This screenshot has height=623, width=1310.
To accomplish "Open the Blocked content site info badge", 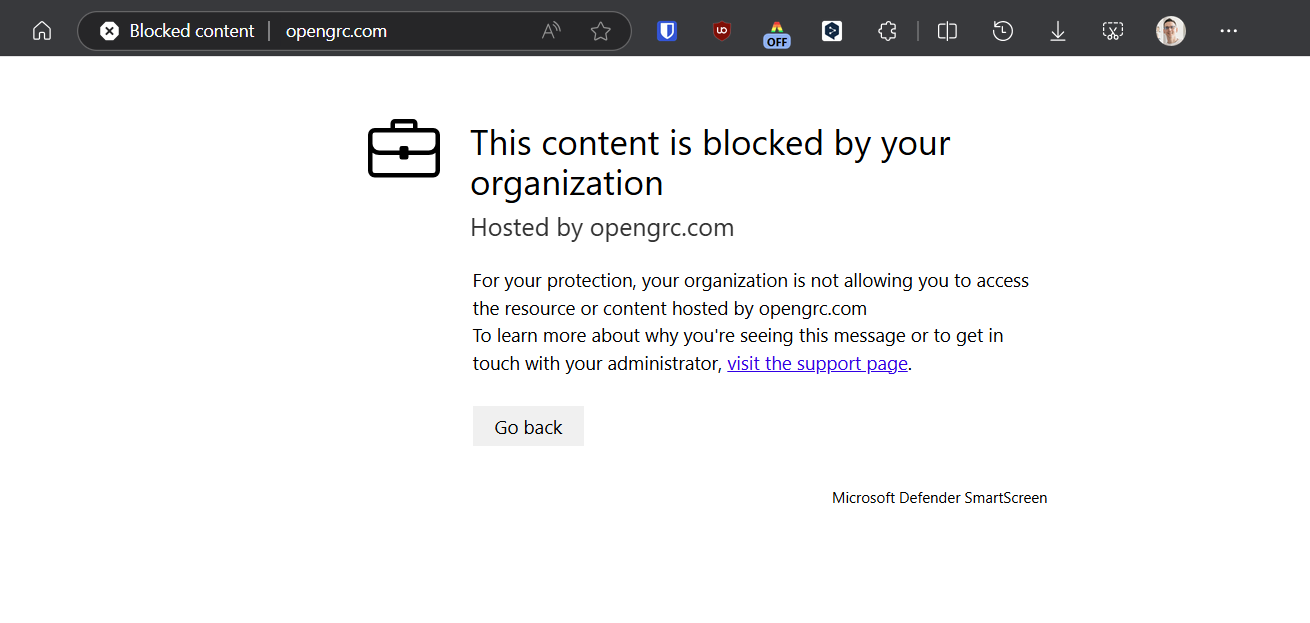I will point(177,31).
